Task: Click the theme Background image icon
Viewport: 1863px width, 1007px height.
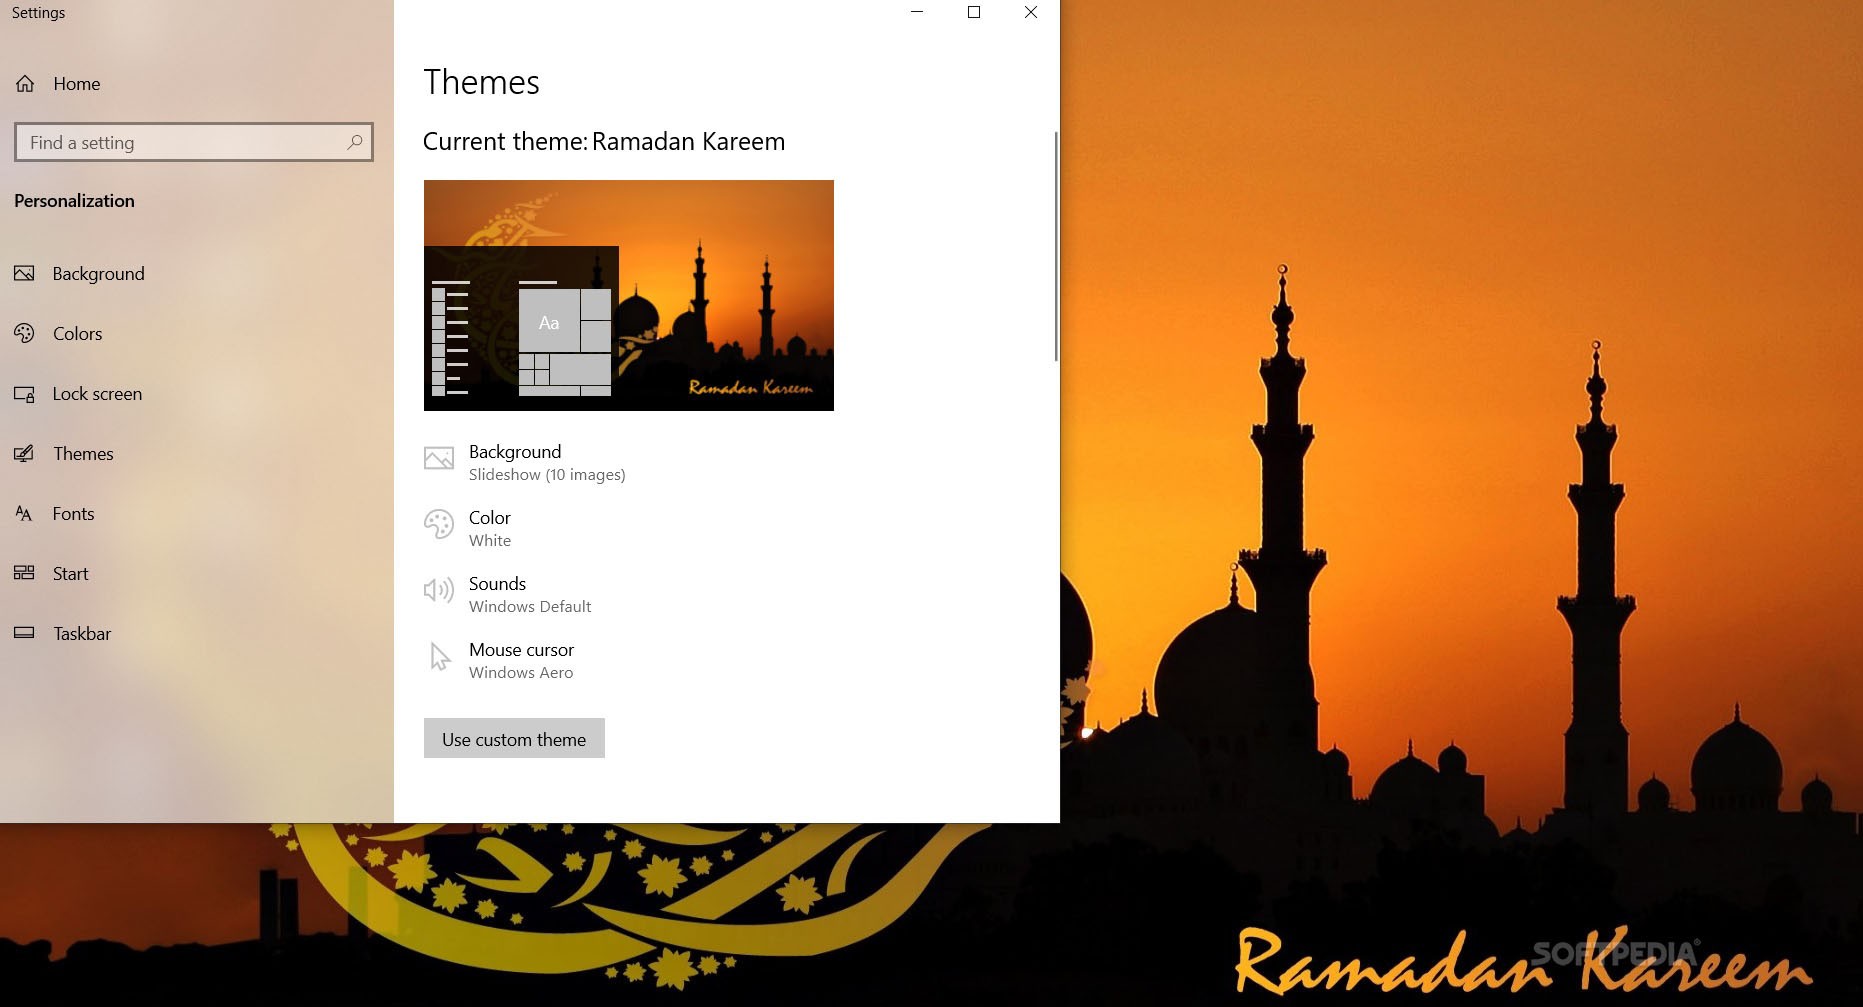Action: [439, 458]
